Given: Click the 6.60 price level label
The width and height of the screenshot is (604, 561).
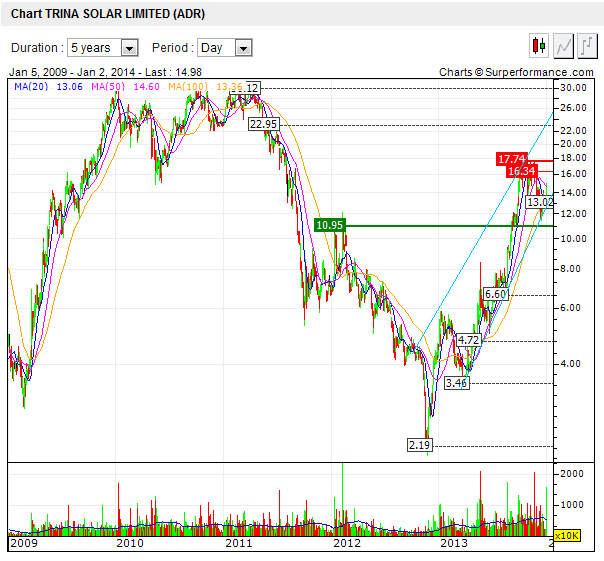Looking at the screenshot, I should click(x=496, y=294).
